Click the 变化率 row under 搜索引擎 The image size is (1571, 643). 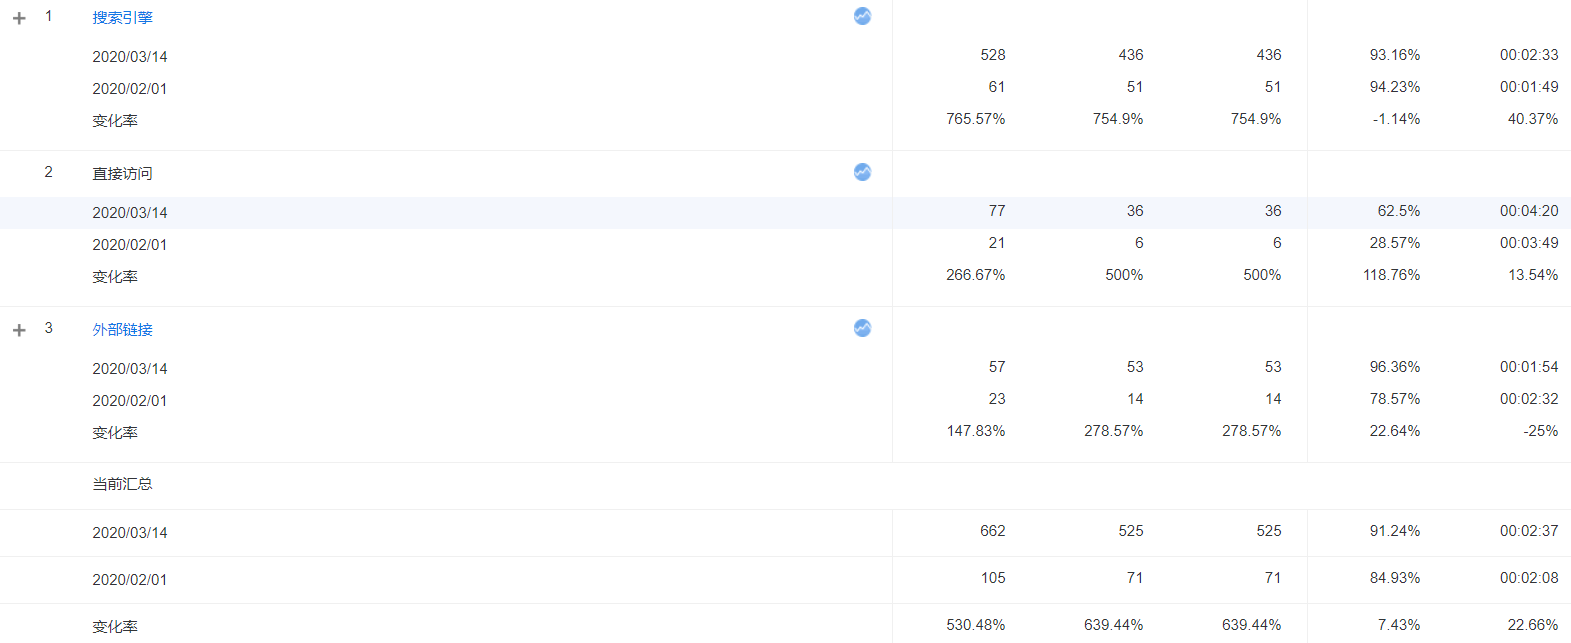point(785,120)
